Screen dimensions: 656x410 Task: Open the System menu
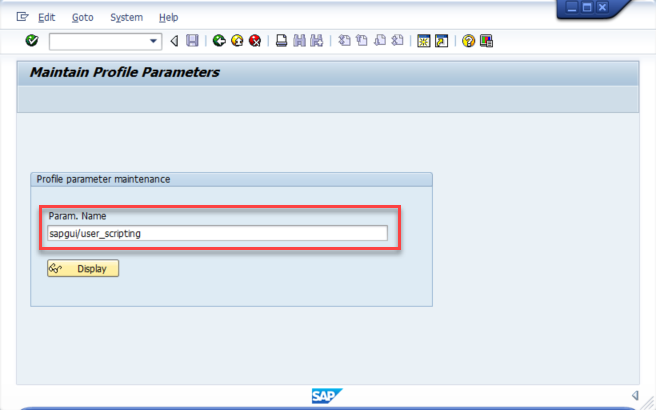126,17
